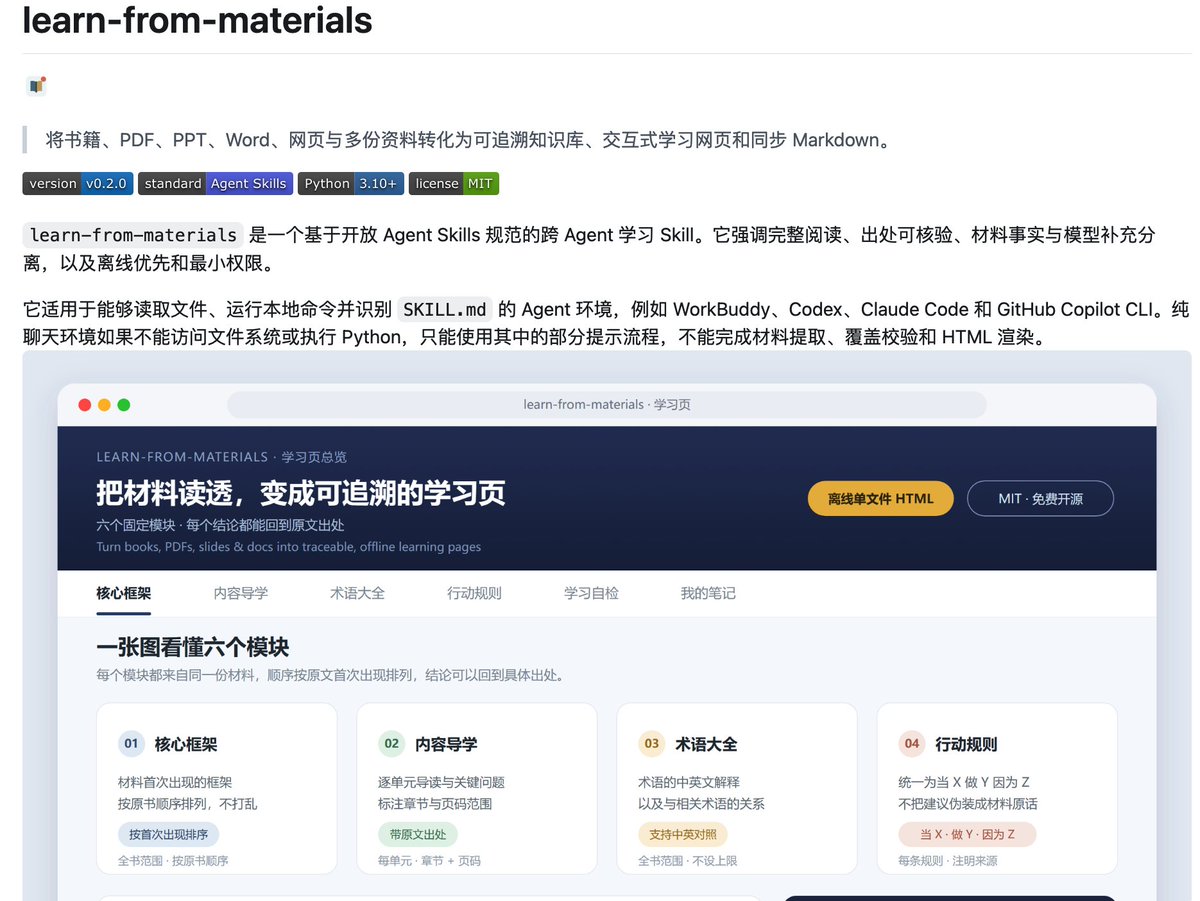Click the 带原文出处 tag
This screenshot has width=1200, height=901.
pos(418,834)
